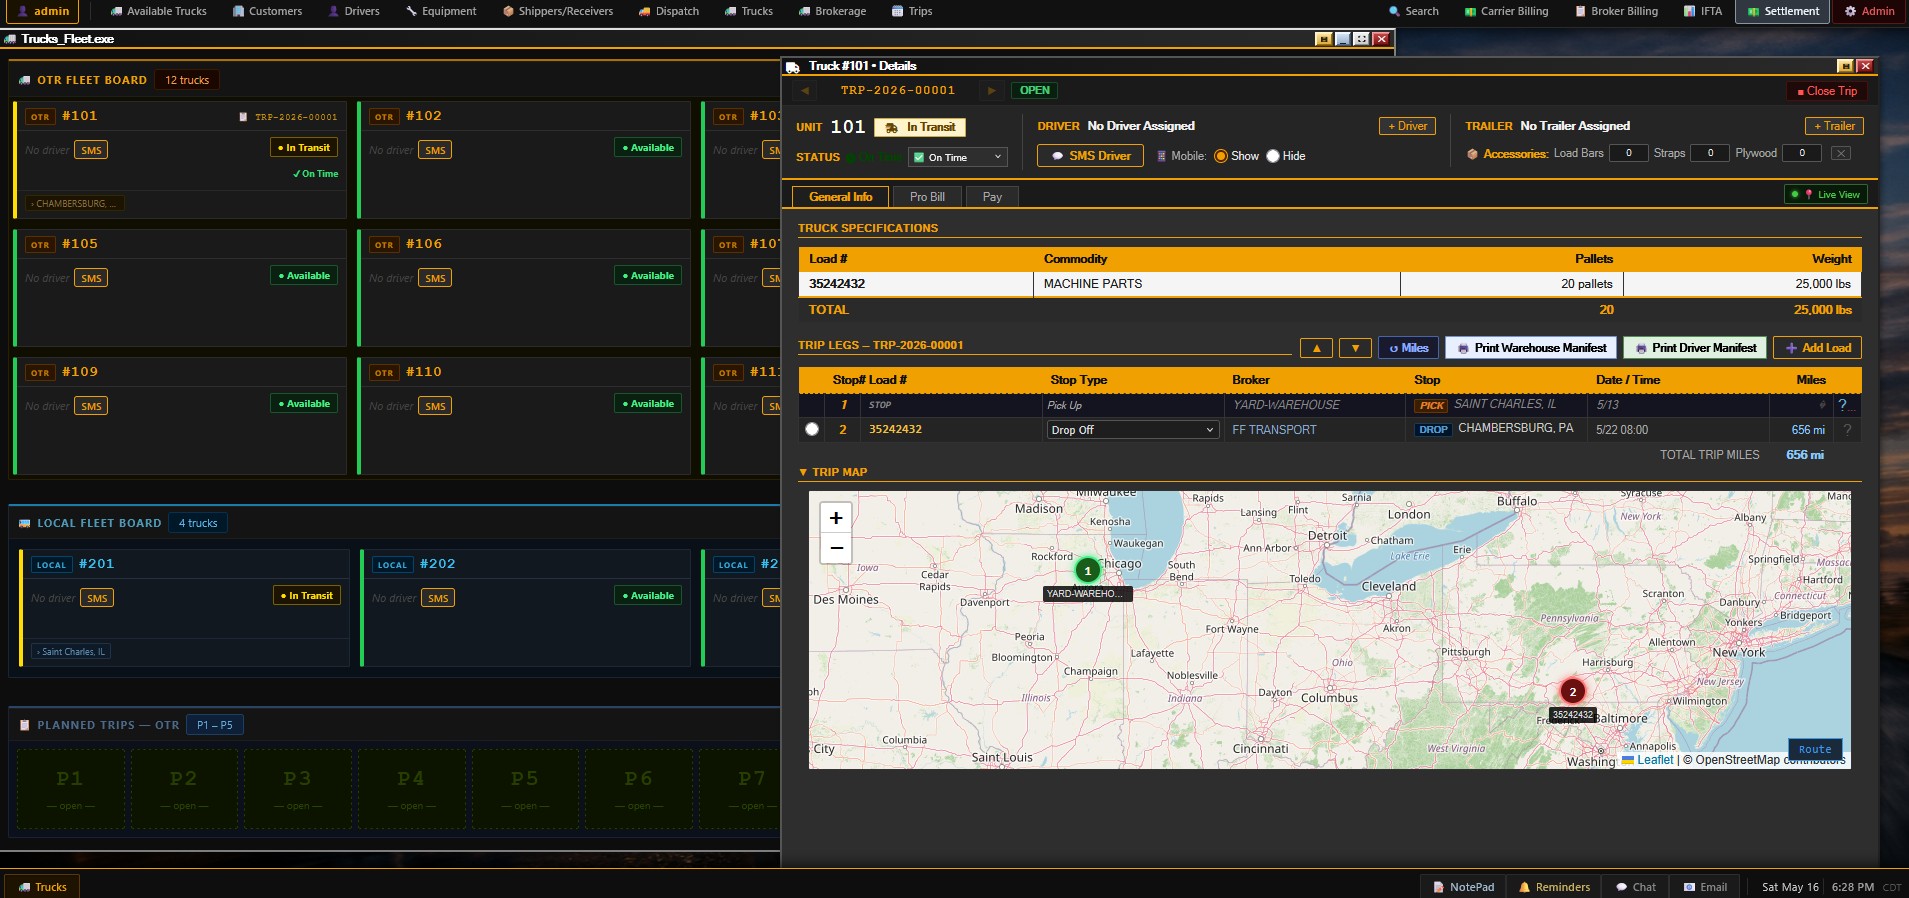Screen dimensions: 1909x898
Task: Click the Load Bars quantity field
Action: 1628,153
